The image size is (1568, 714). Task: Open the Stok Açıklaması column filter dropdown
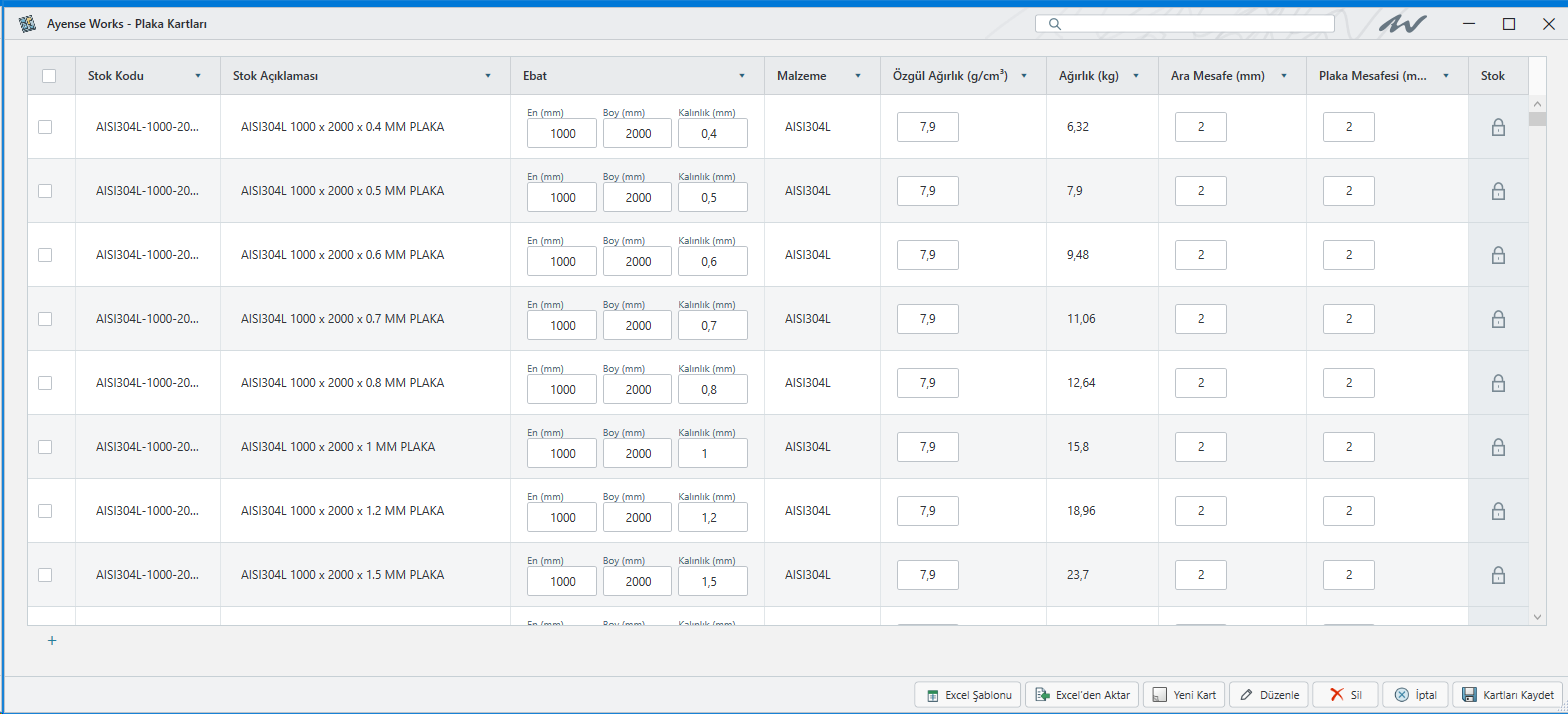[x=488, y=76]
